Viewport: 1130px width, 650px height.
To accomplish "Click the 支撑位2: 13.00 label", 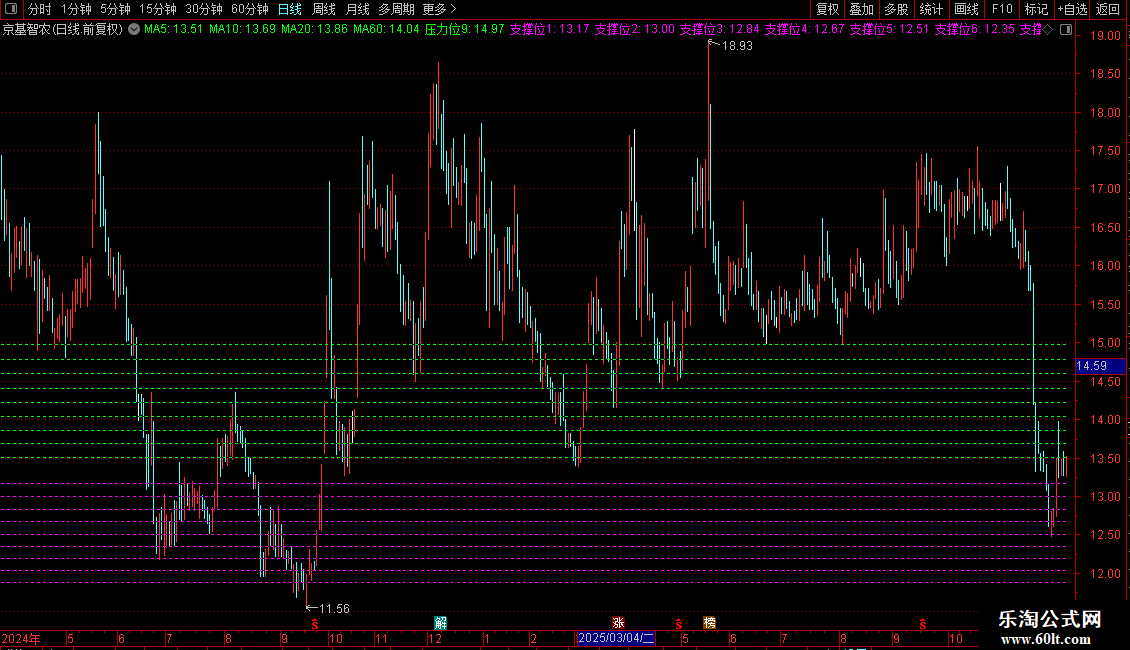I will pos(634,30).
